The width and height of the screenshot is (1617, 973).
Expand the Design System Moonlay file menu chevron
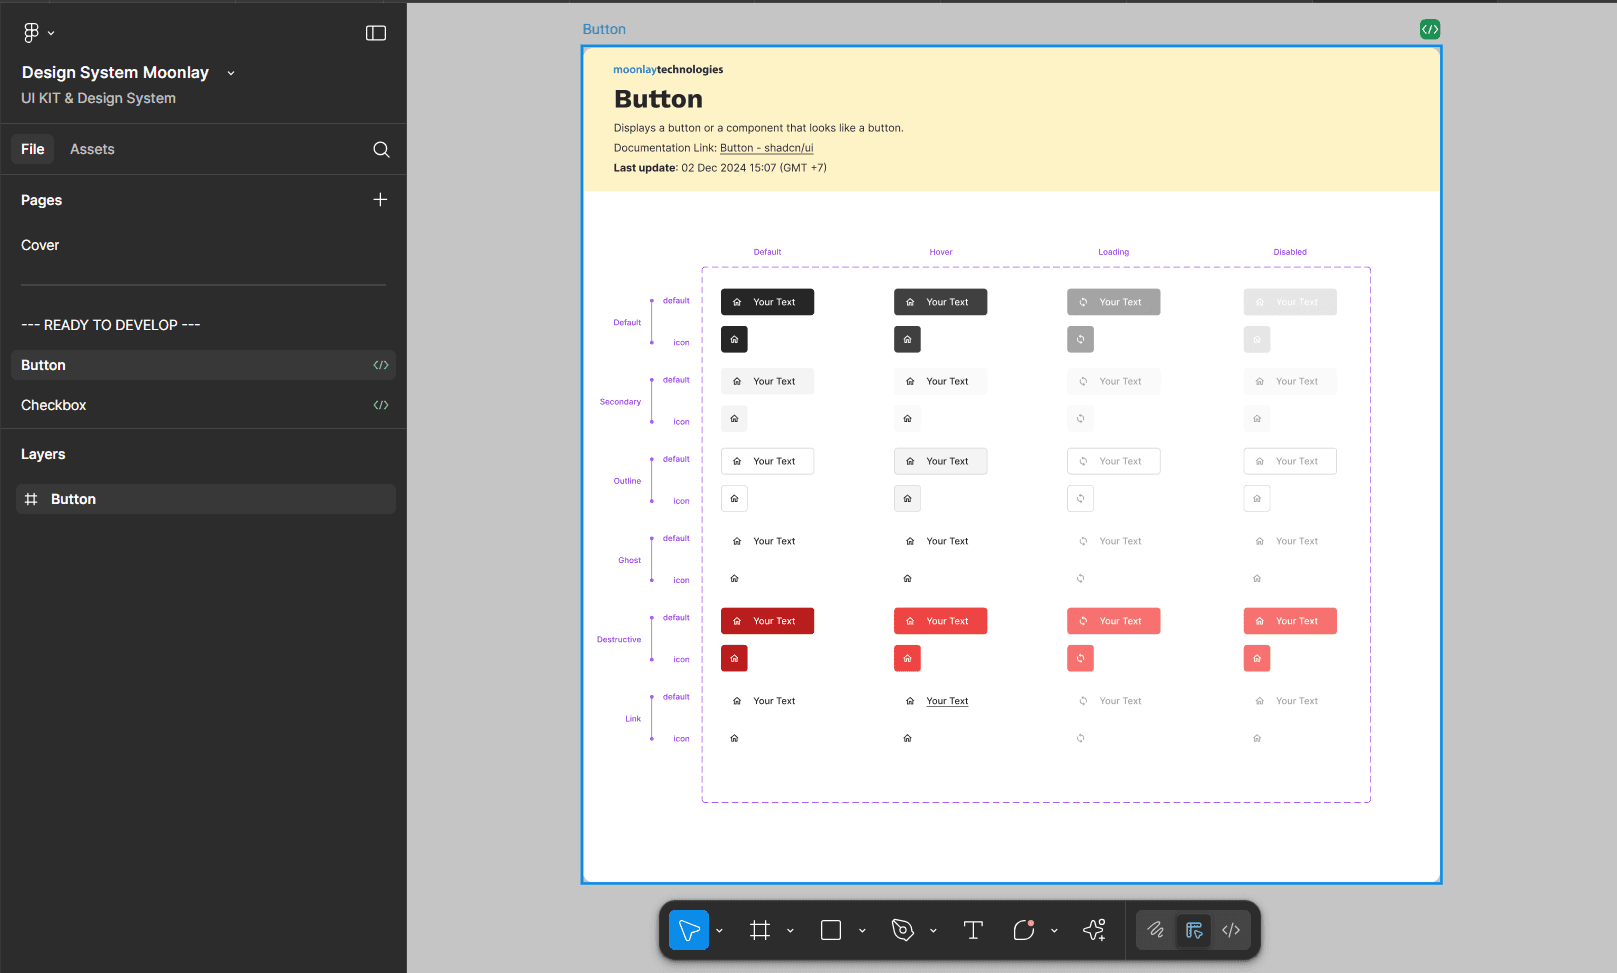point(231,73)
